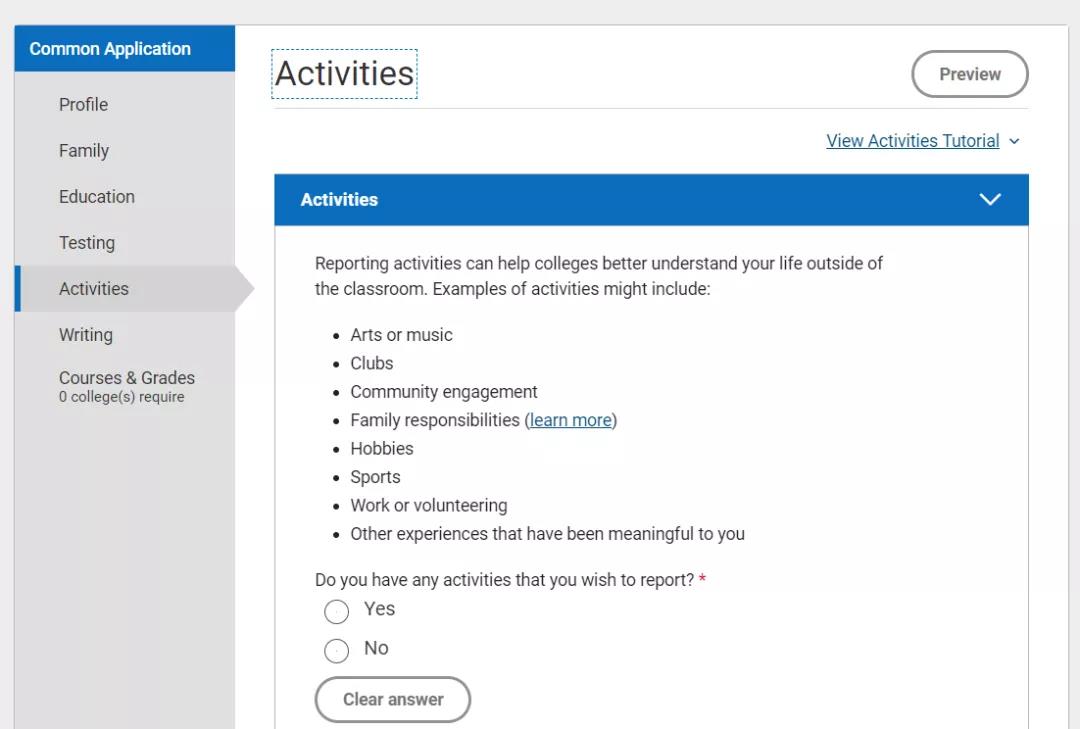Screen dimensions: 1080x729
Task: Click the 'Hobbies' list item
Action: pyautogui.click(x=382, y=449)
